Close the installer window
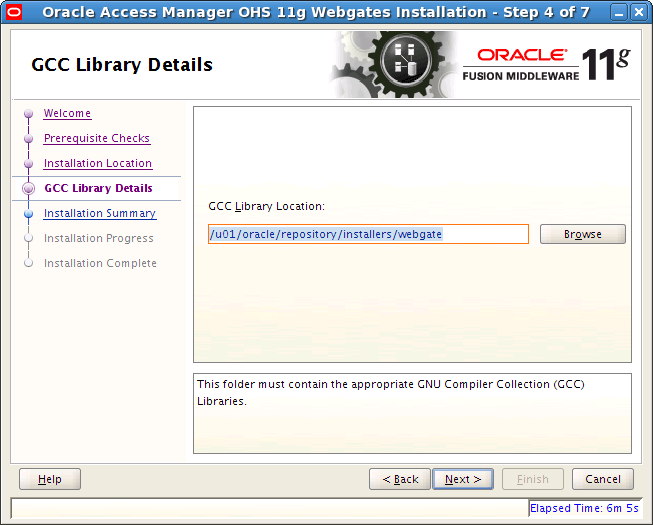This screenshot has width=653, height=525. 638,12
